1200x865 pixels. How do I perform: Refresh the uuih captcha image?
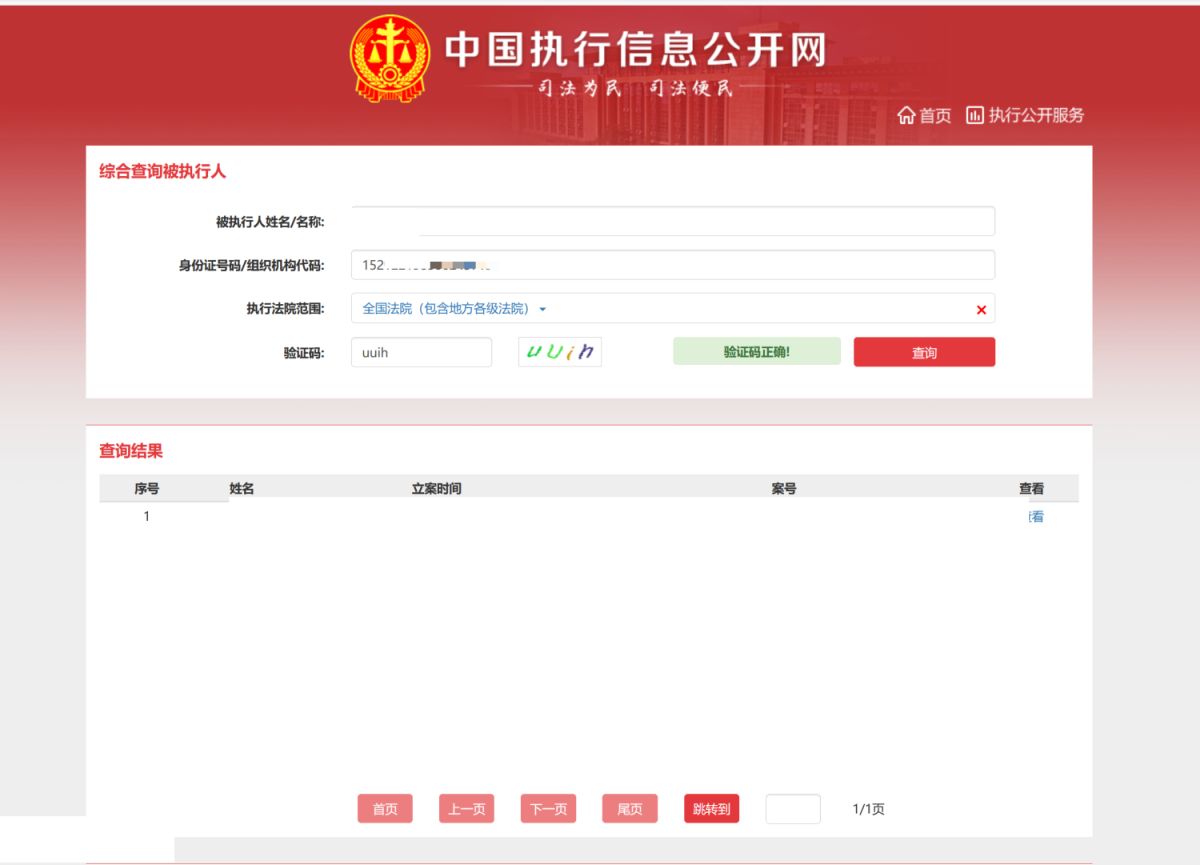(x=560, y=352)
